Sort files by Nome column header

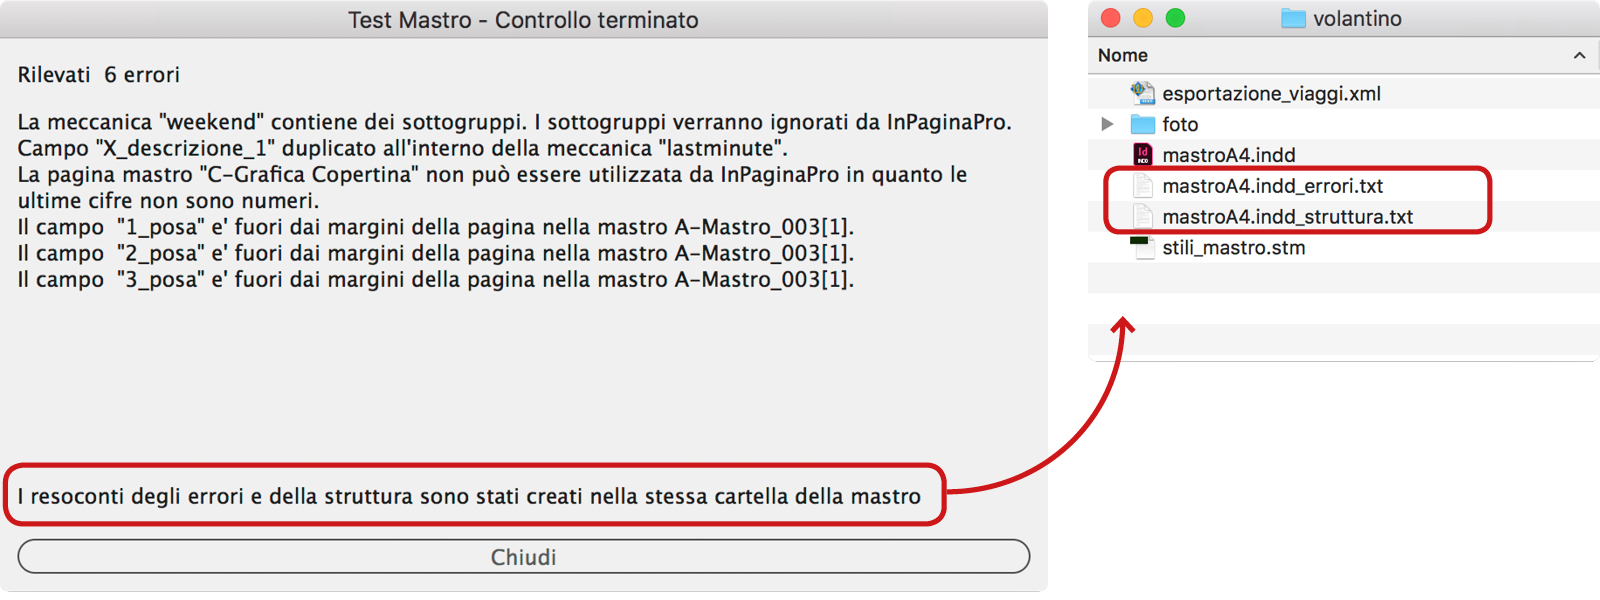click(x=1123, y=56)
